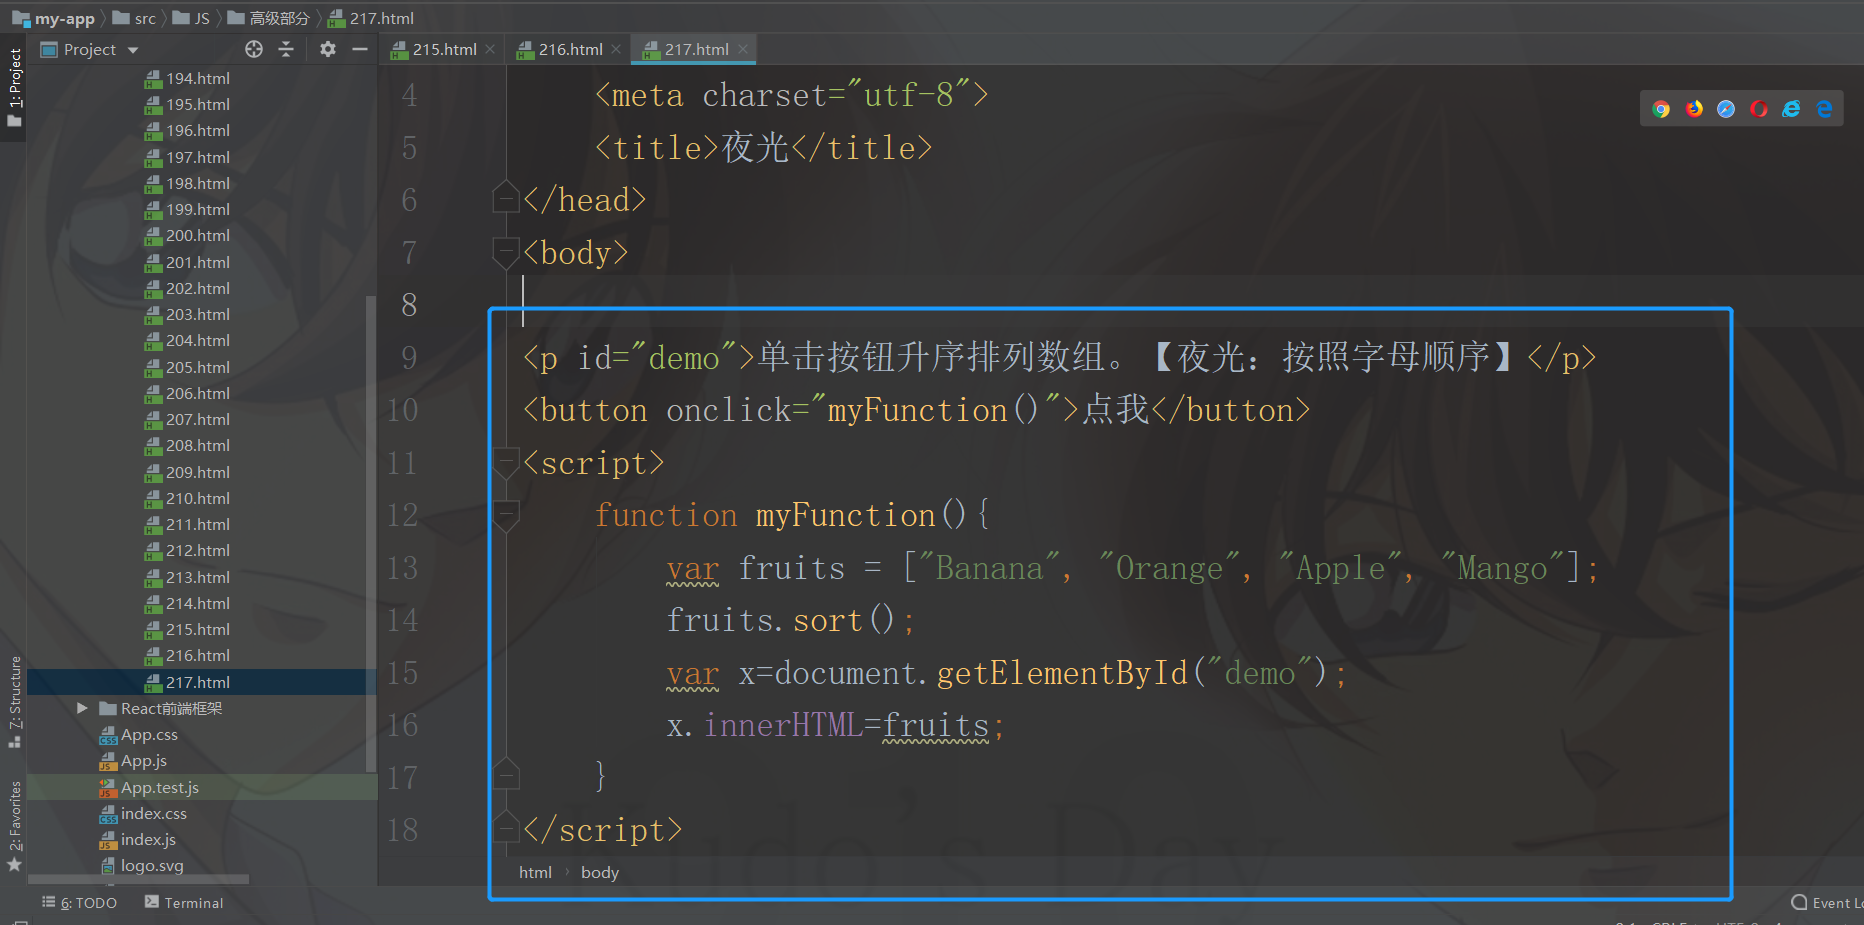The width and height of the screenshot is (1864, 925).
Task: Collapse the </head> fold marker on line 6
Action: pos(506,198)
